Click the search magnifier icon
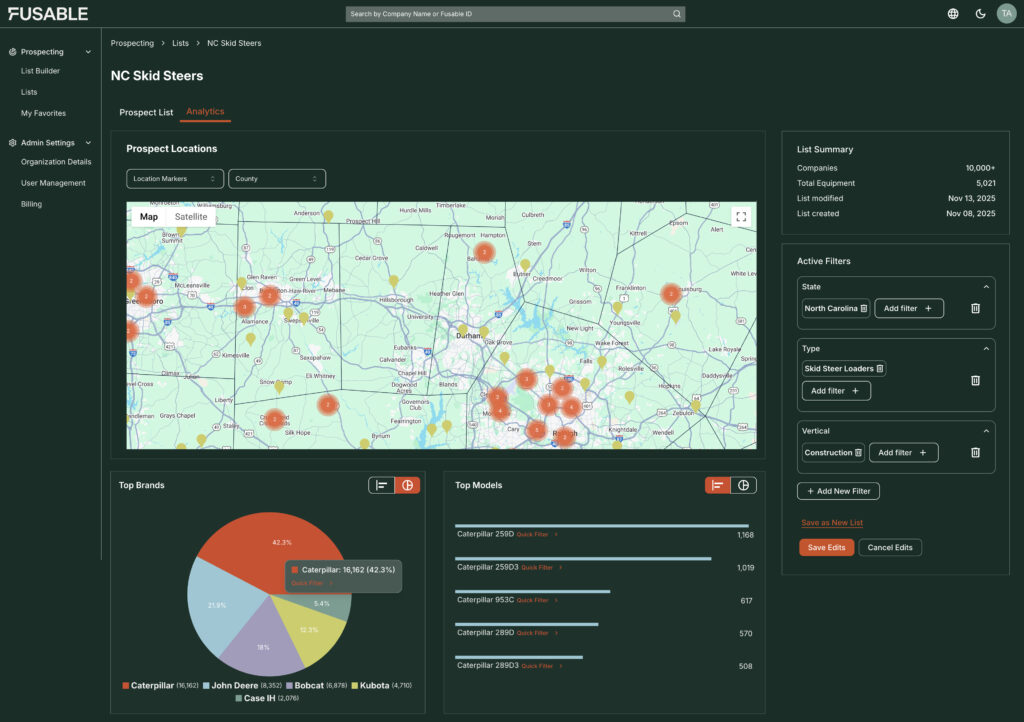The height and width of the screenshot is (722, 1024). [676, 14]
